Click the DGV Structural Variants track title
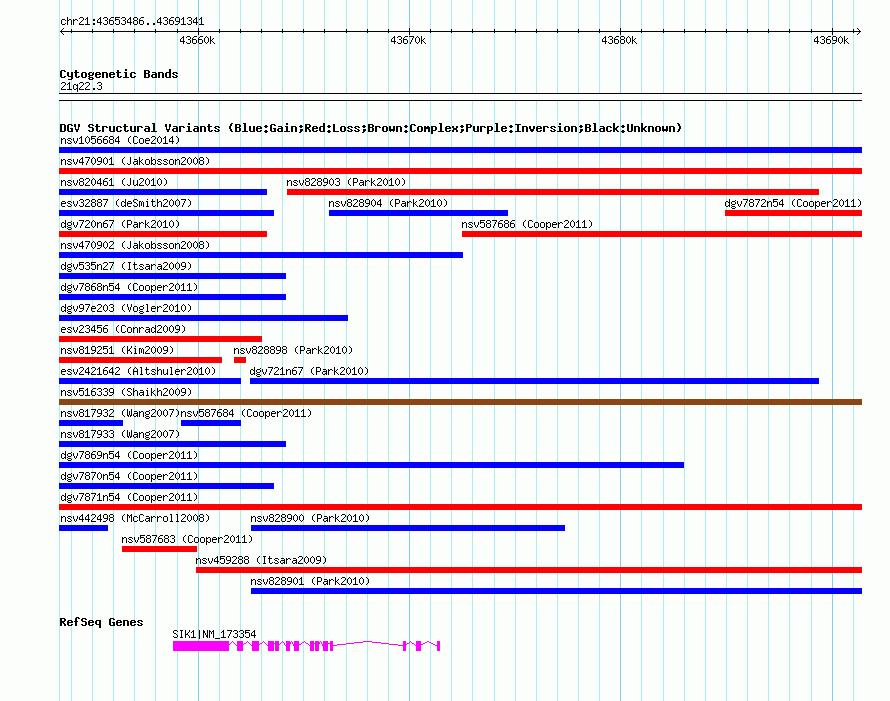Image resolution: width=890 pixels, height=701 pixels. [x=370, y=128]
